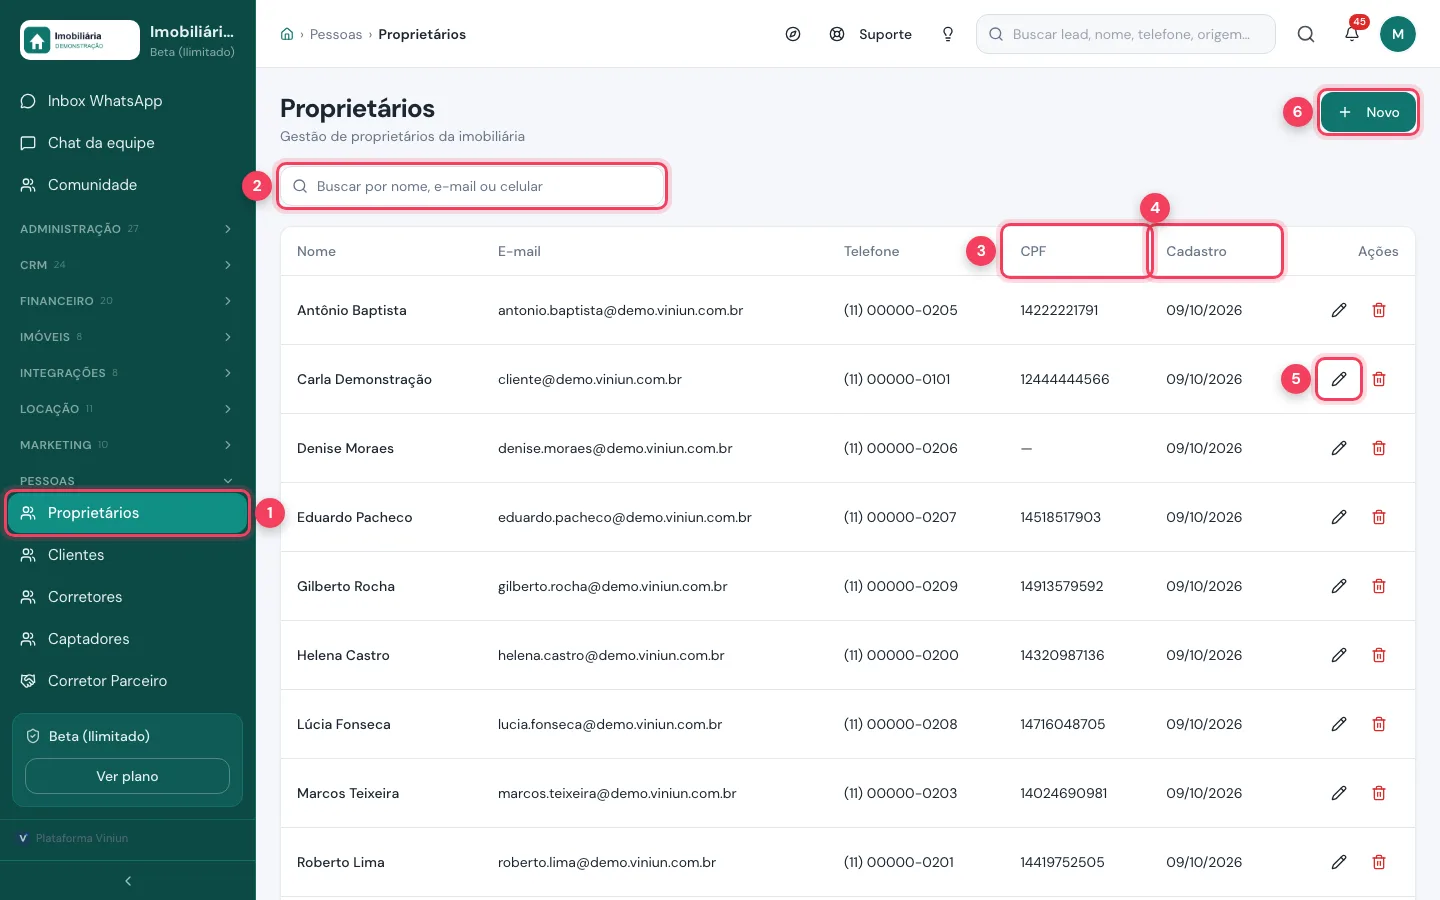Screen dimensions: 1440x900
Task: Open the Suporte link
Action: click(x=871, y=34)
